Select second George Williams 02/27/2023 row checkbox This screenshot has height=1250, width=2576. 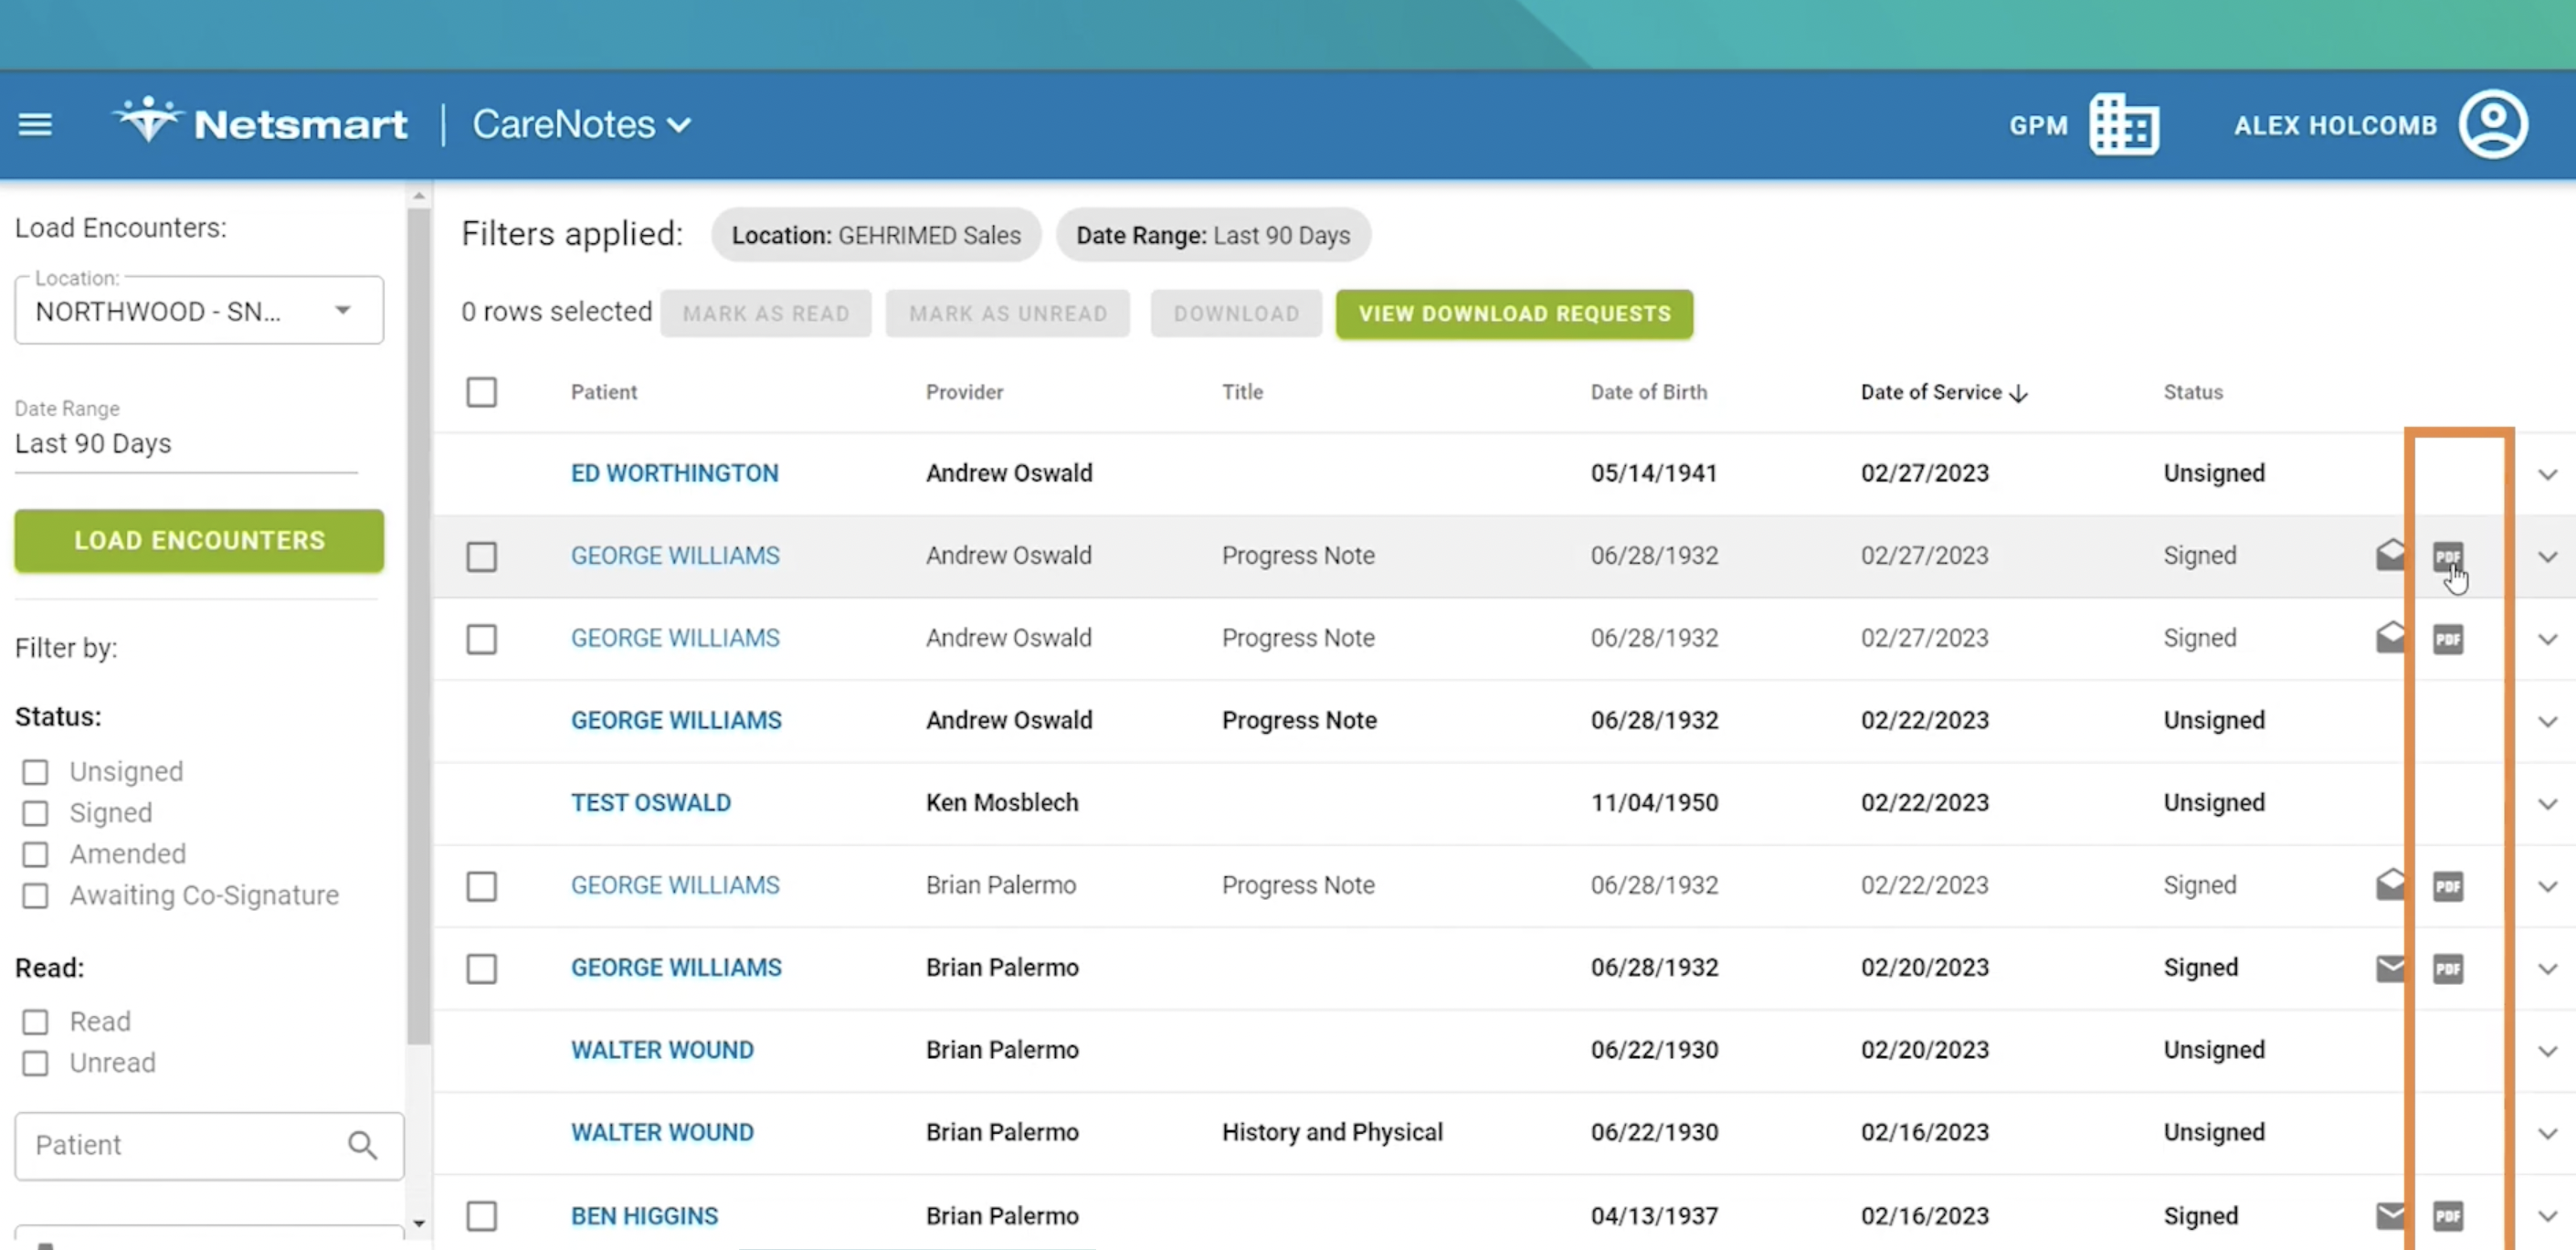click(x=482, y=639)
